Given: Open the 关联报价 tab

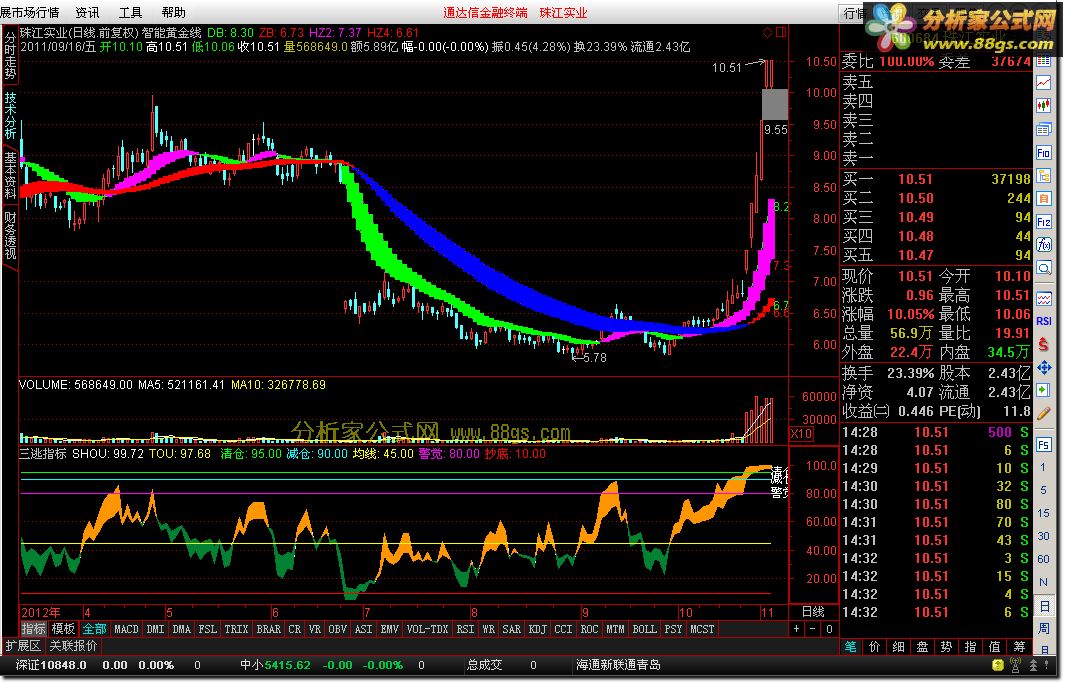Looking at the screenshot, I should point(73,646).
